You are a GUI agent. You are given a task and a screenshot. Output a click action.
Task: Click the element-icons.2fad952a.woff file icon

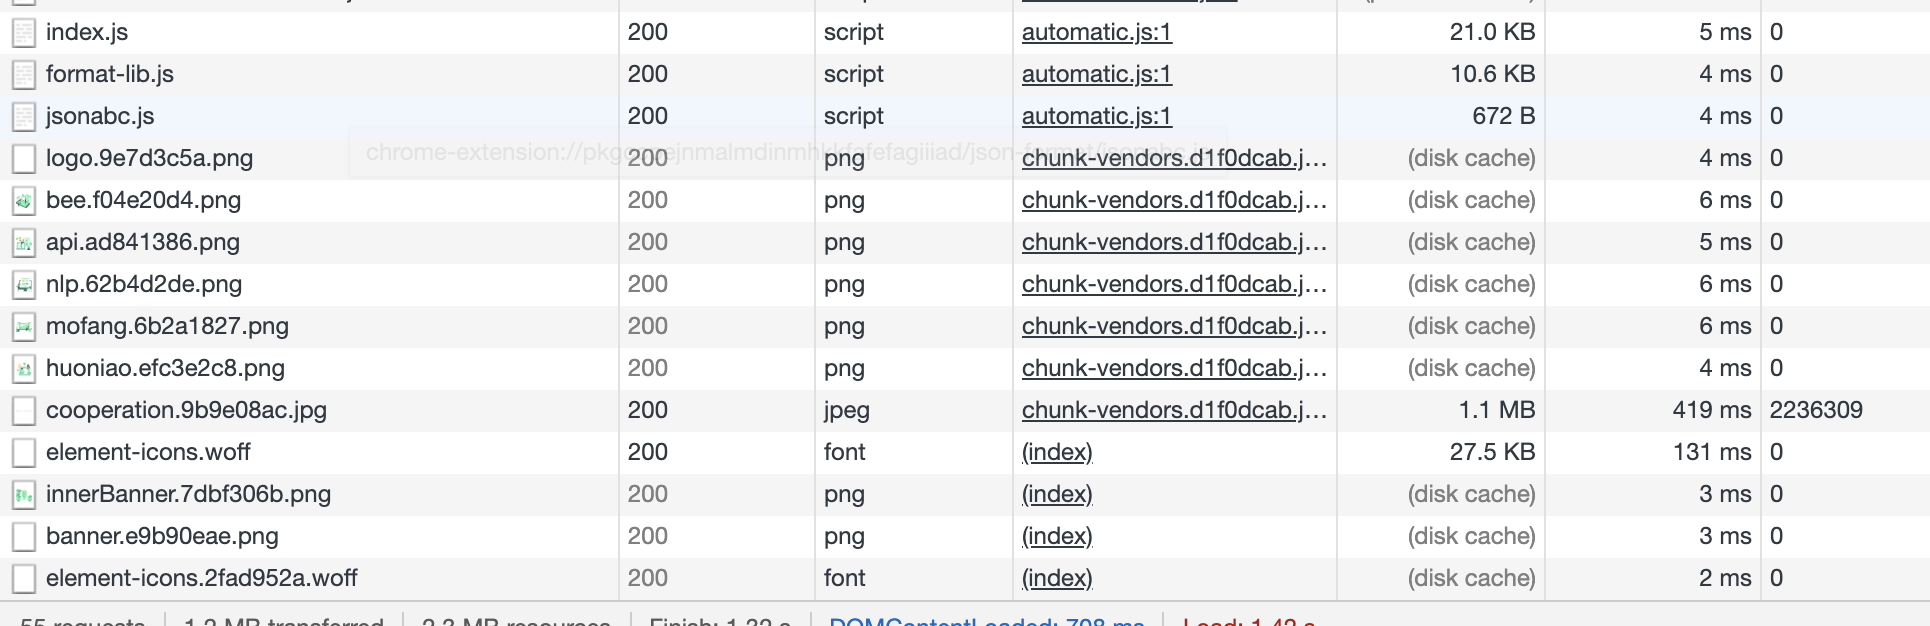(x=24, y=579)
